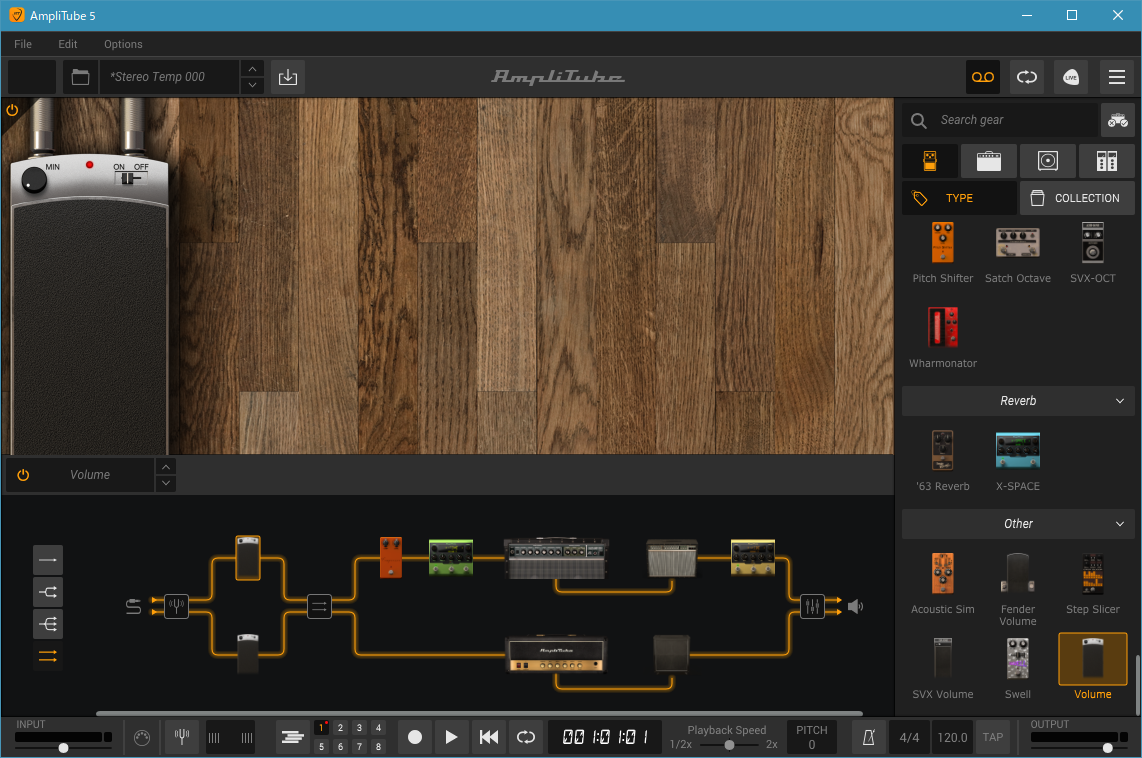Select previous gear model with up arrow

[x=166, y=467]
